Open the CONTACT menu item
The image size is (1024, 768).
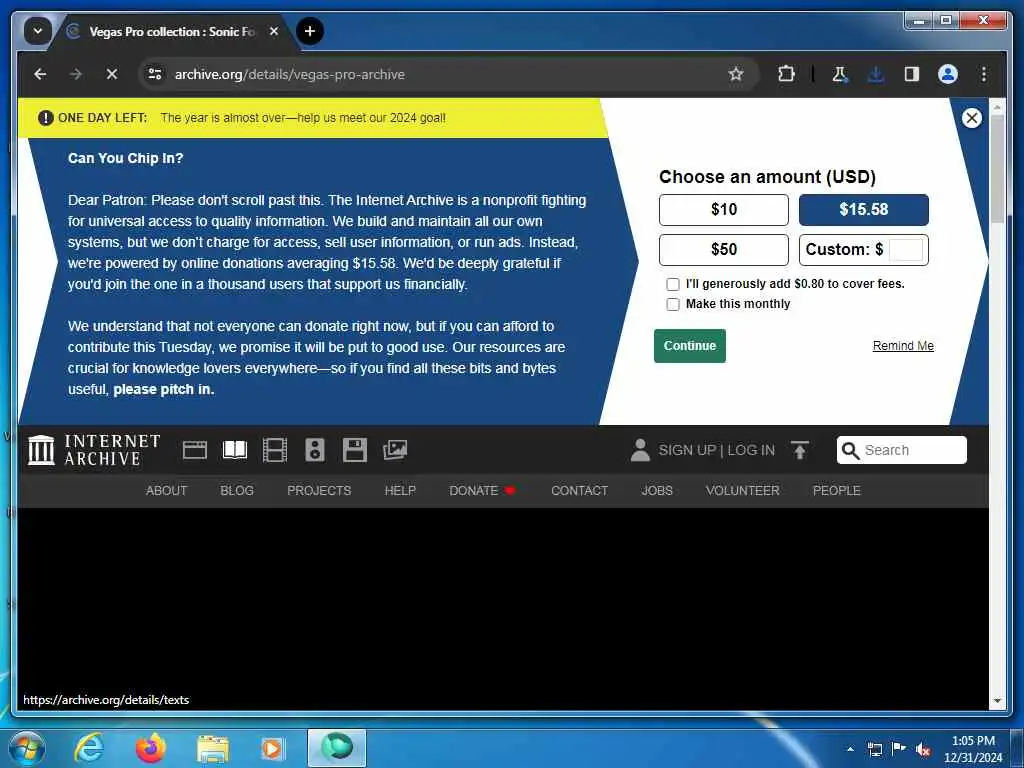[579, 490]
